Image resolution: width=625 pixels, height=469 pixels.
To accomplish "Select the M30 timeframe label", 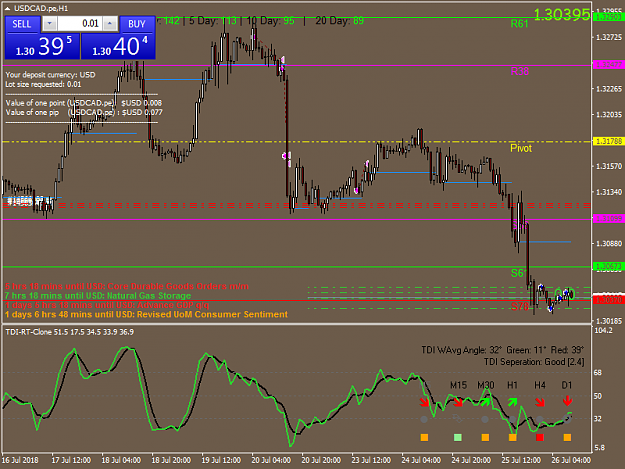I will pos(485,385).
